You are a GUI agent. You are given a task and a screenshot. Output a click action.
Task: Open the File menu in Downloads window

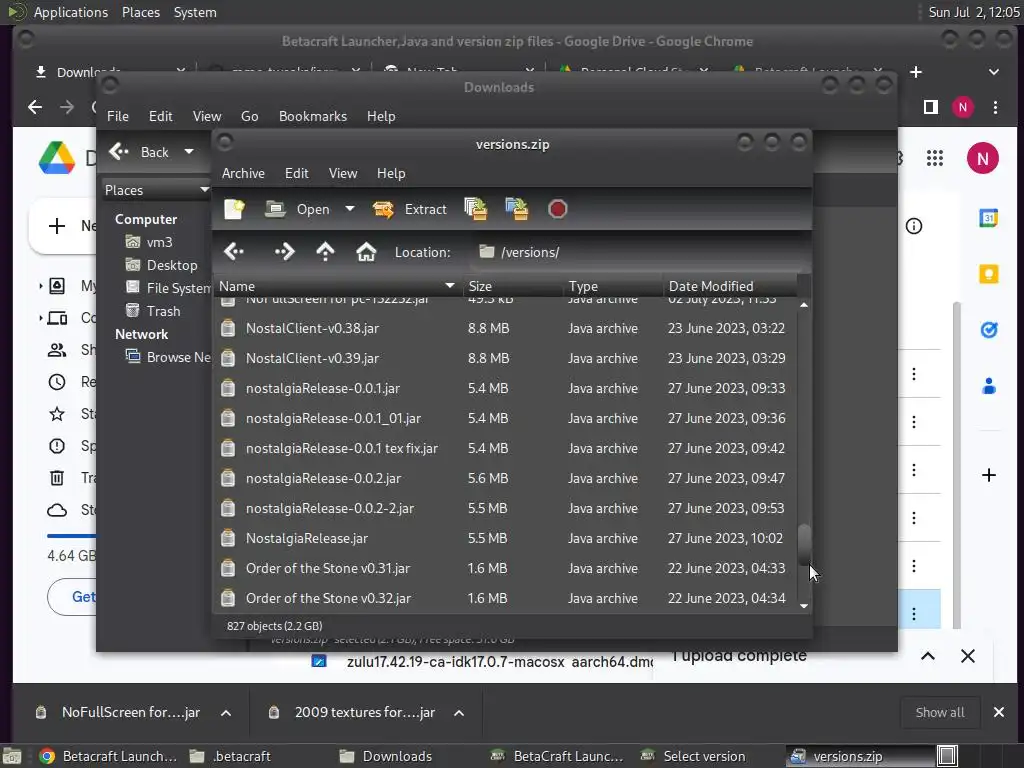coord(118,116)
